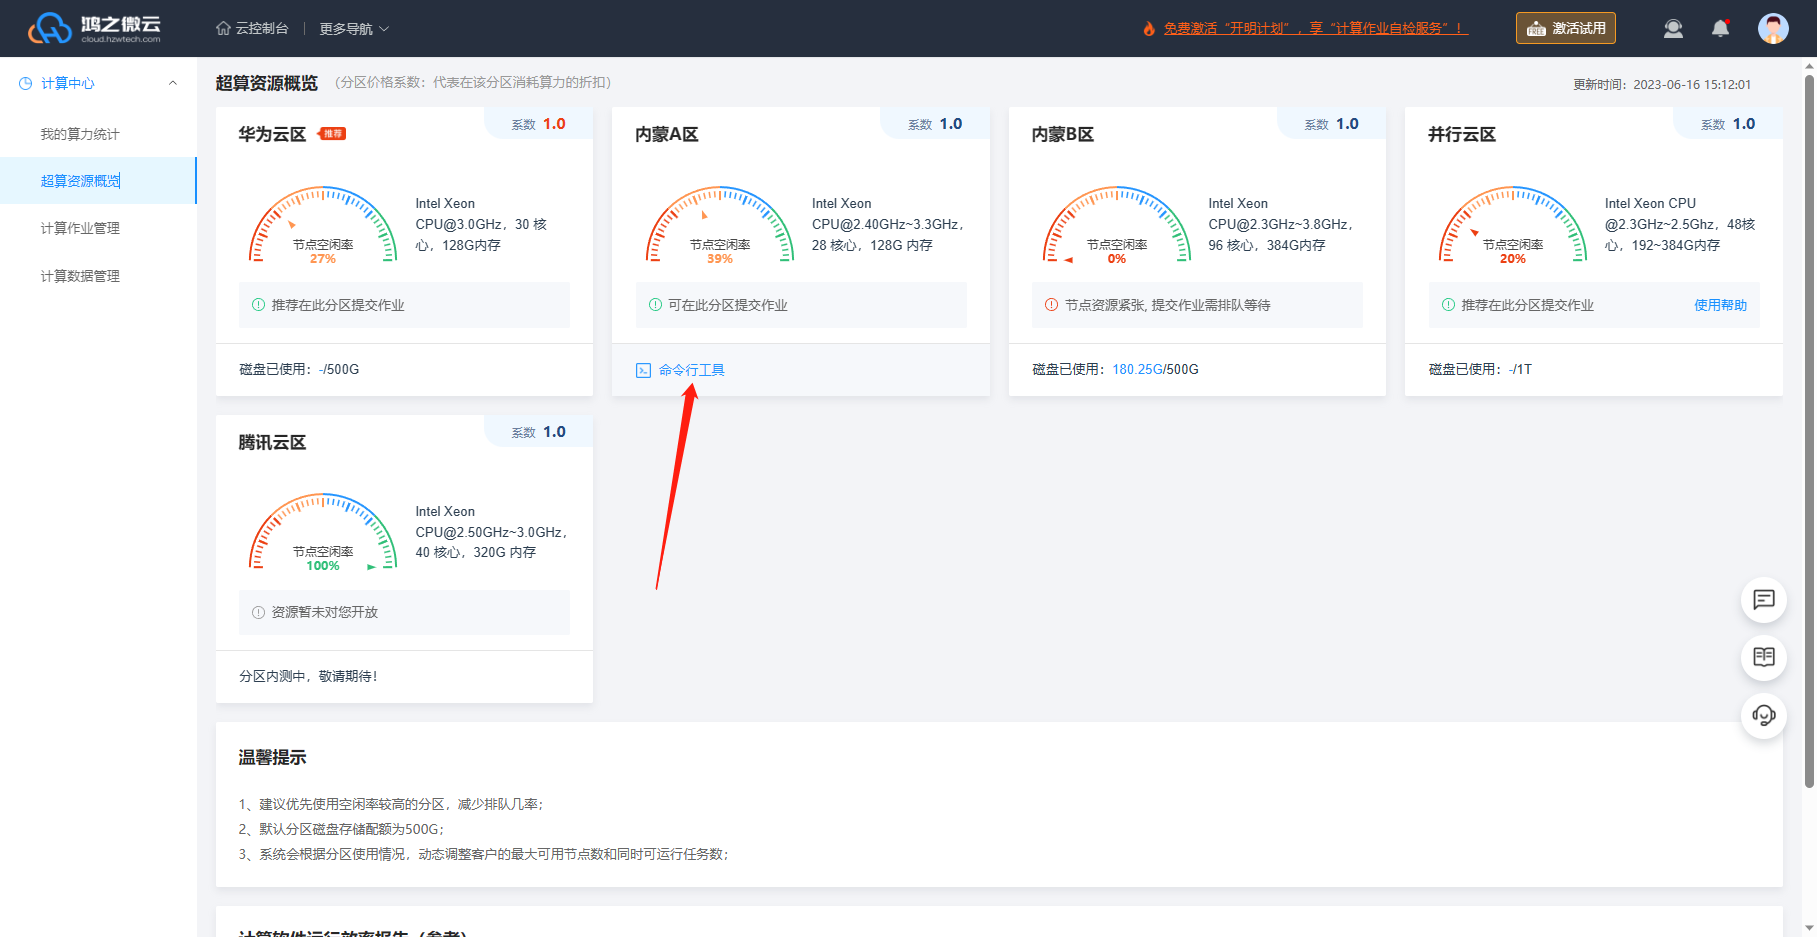Click the 鸿之微云 cloud logo
The width and height of the screenshot is (1817, 937).
tap(94, 28)
